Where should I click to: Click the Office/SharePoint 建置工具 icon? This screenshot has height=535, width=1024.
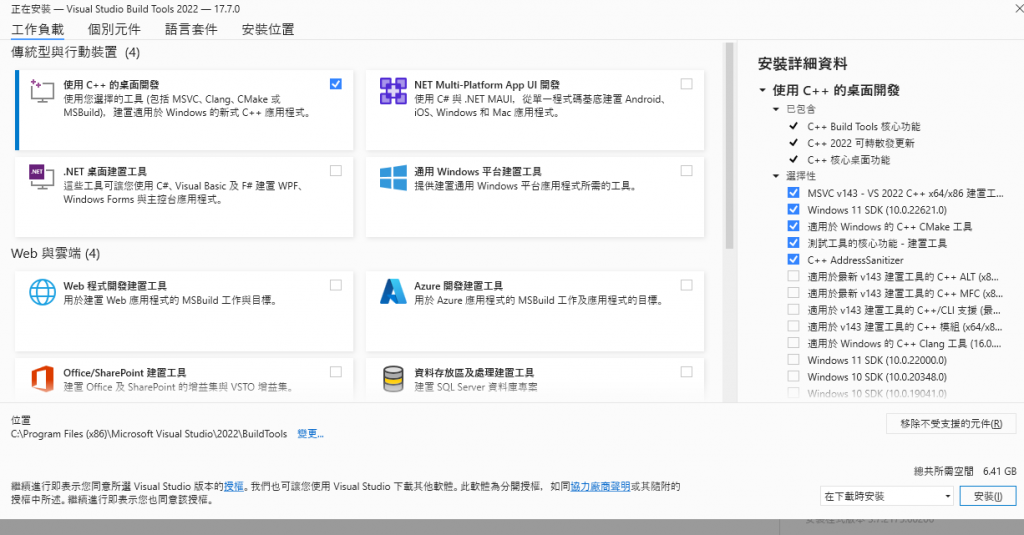click(x=42, y=379)
